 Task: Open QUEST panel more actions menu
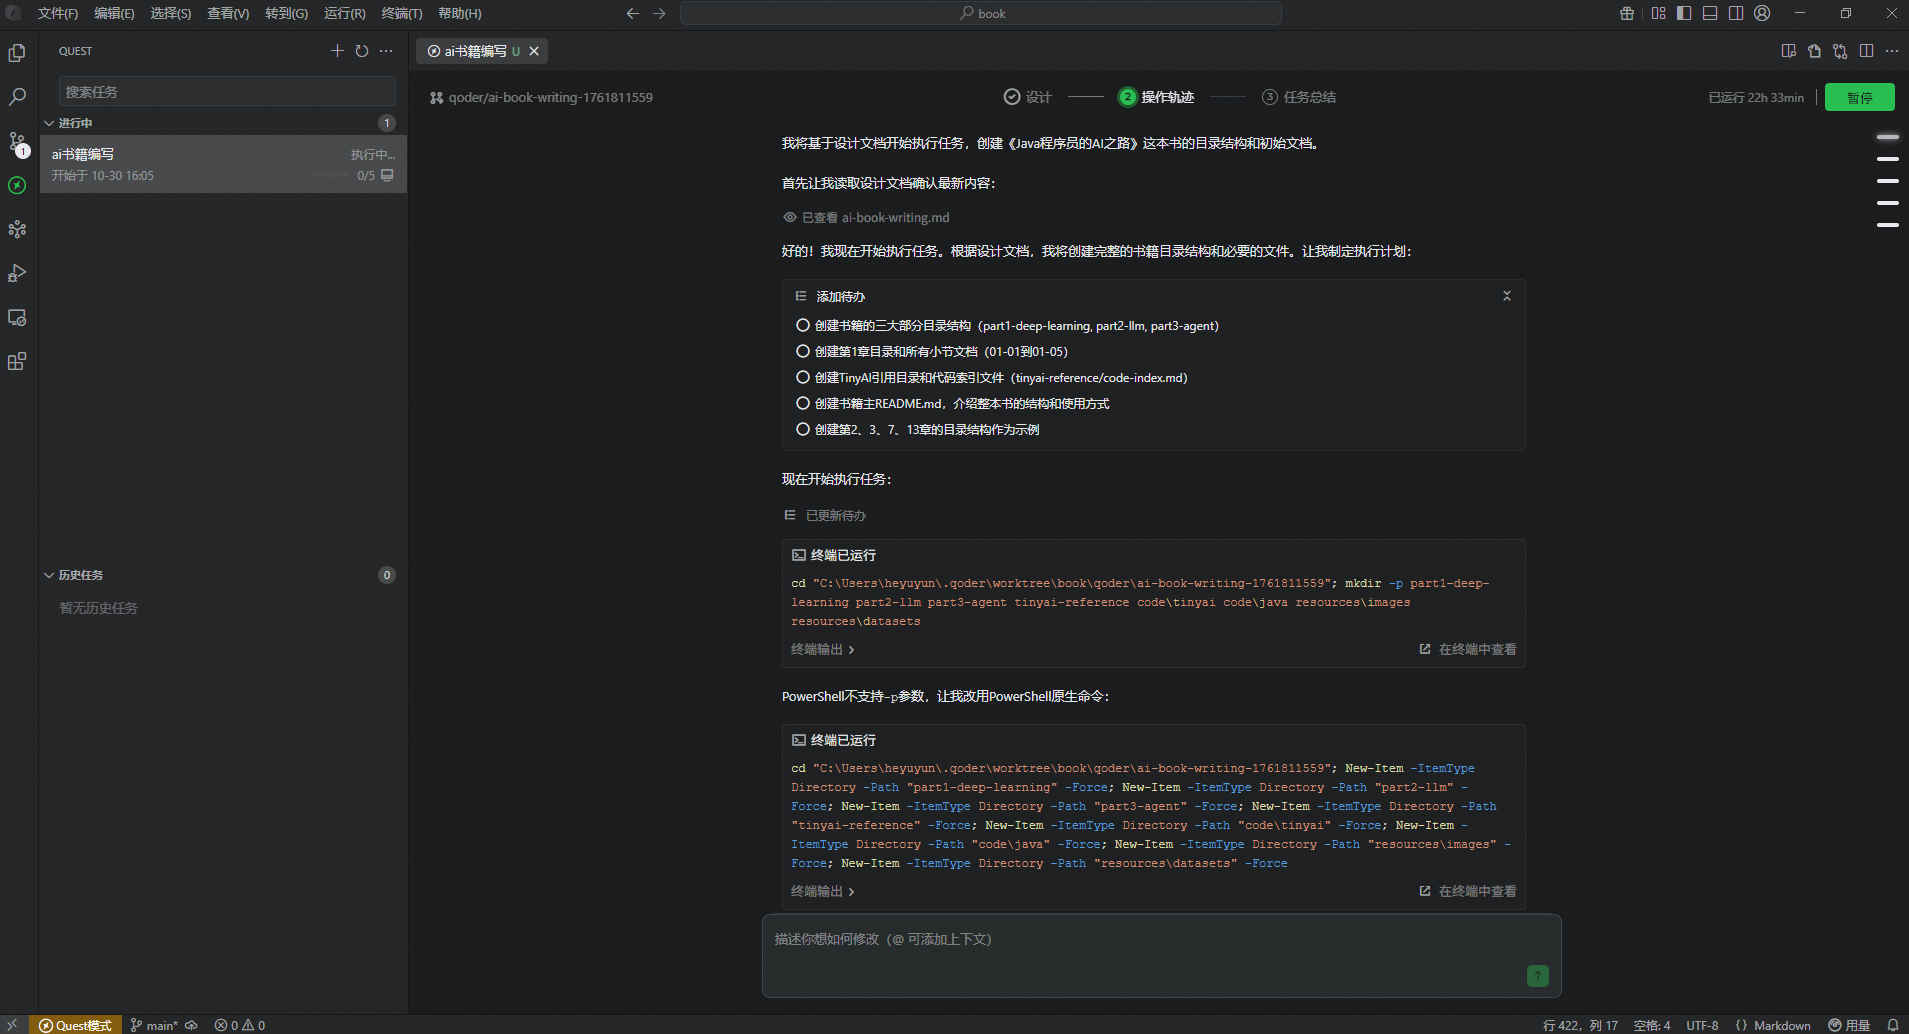(386, 51)
